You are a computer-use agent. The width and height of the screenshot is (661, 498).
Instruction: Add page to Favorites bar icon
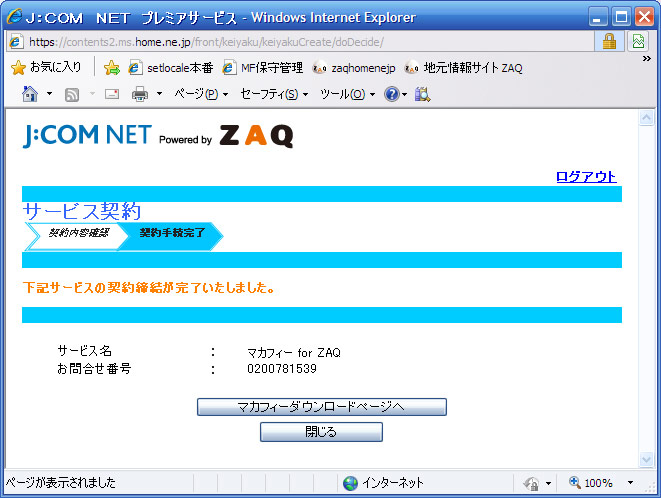pos(112,67)
